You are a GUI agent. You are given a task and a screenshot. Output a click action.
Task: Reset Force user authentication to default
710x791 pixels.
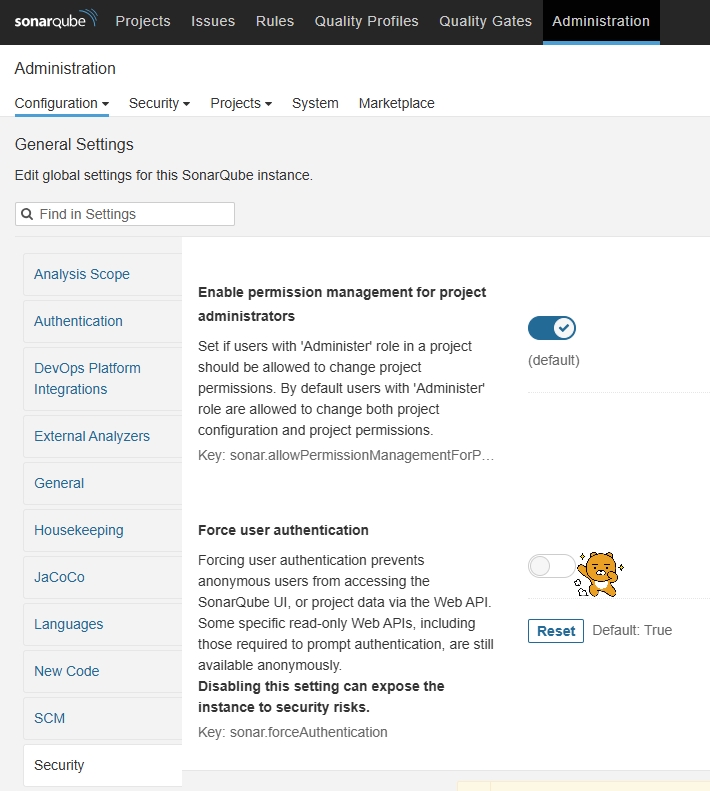click(x=556, y=631)
